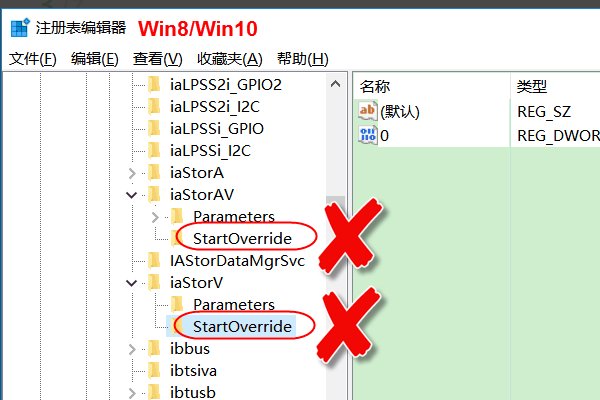Click the ibtusb key name
The height and width of the screenshot is (400, 600).
click(192, 392)
